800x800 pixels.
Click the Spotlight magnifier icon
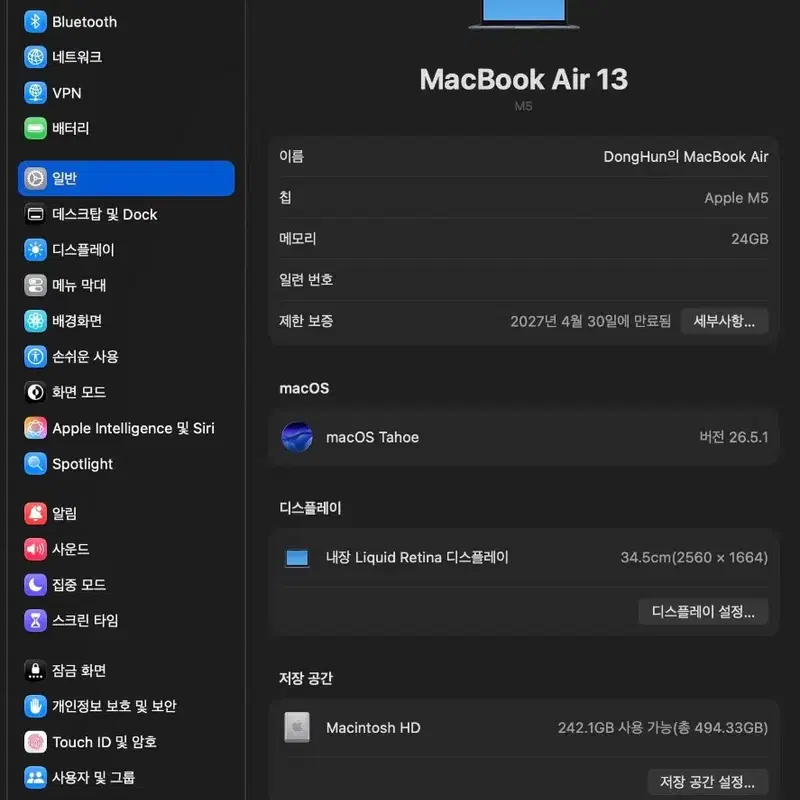(35, 464)
